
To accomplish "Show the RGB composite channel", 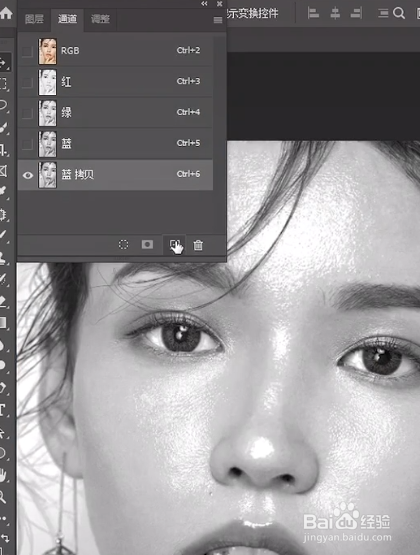I will [27, 51].
